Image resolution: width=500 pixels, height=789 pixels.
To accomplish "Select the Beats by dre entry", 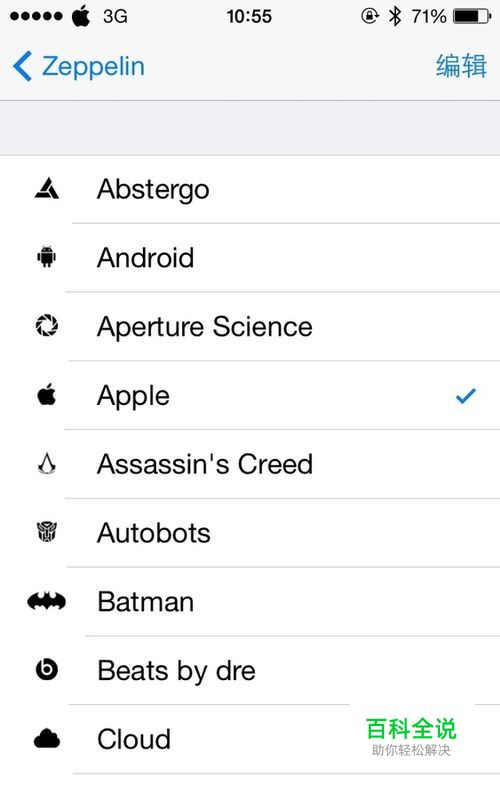I will [250, 670].
